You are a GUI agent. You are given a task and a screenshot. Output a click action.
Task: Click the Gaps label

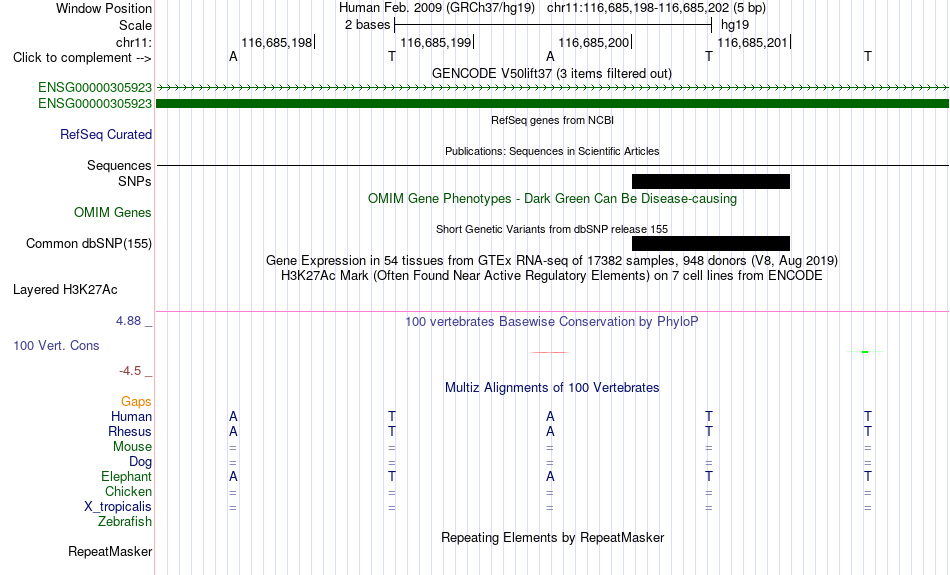pos(136,402)
